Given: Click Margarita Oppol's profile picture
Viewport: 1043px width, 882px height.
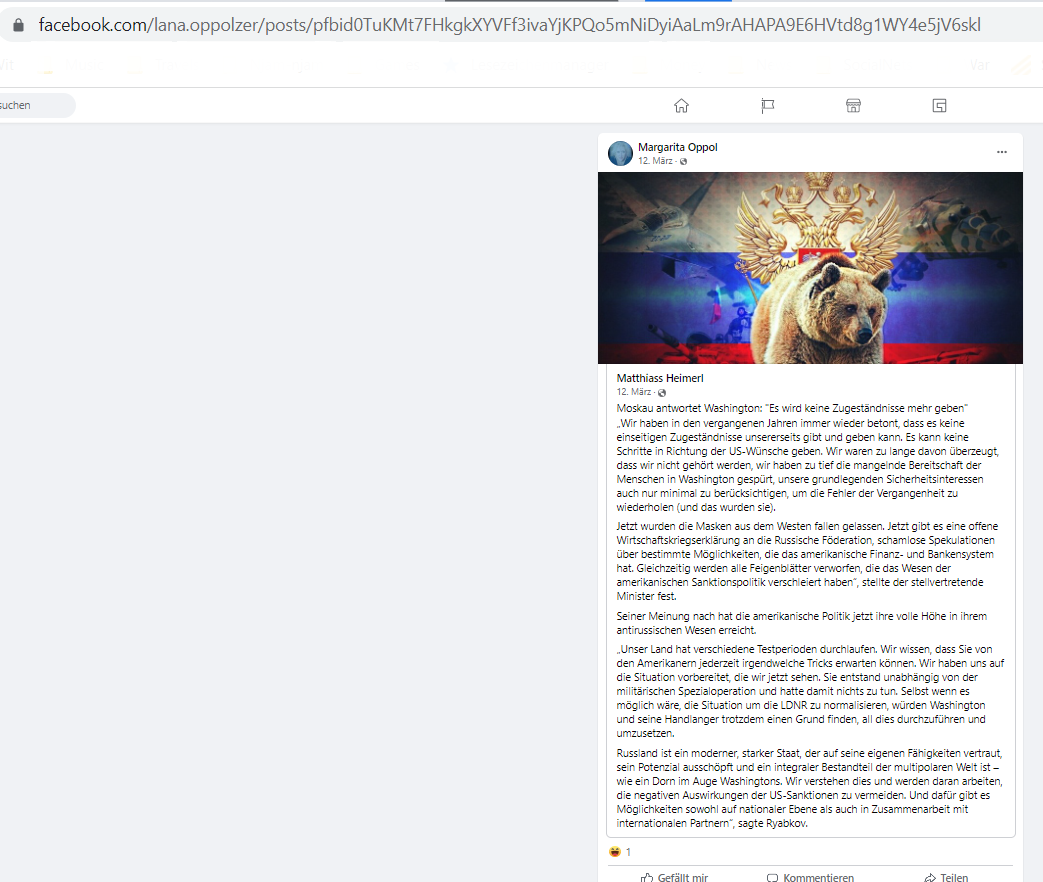Looking at the screenshot, I should pyautogui.click(x=621, y=153).
